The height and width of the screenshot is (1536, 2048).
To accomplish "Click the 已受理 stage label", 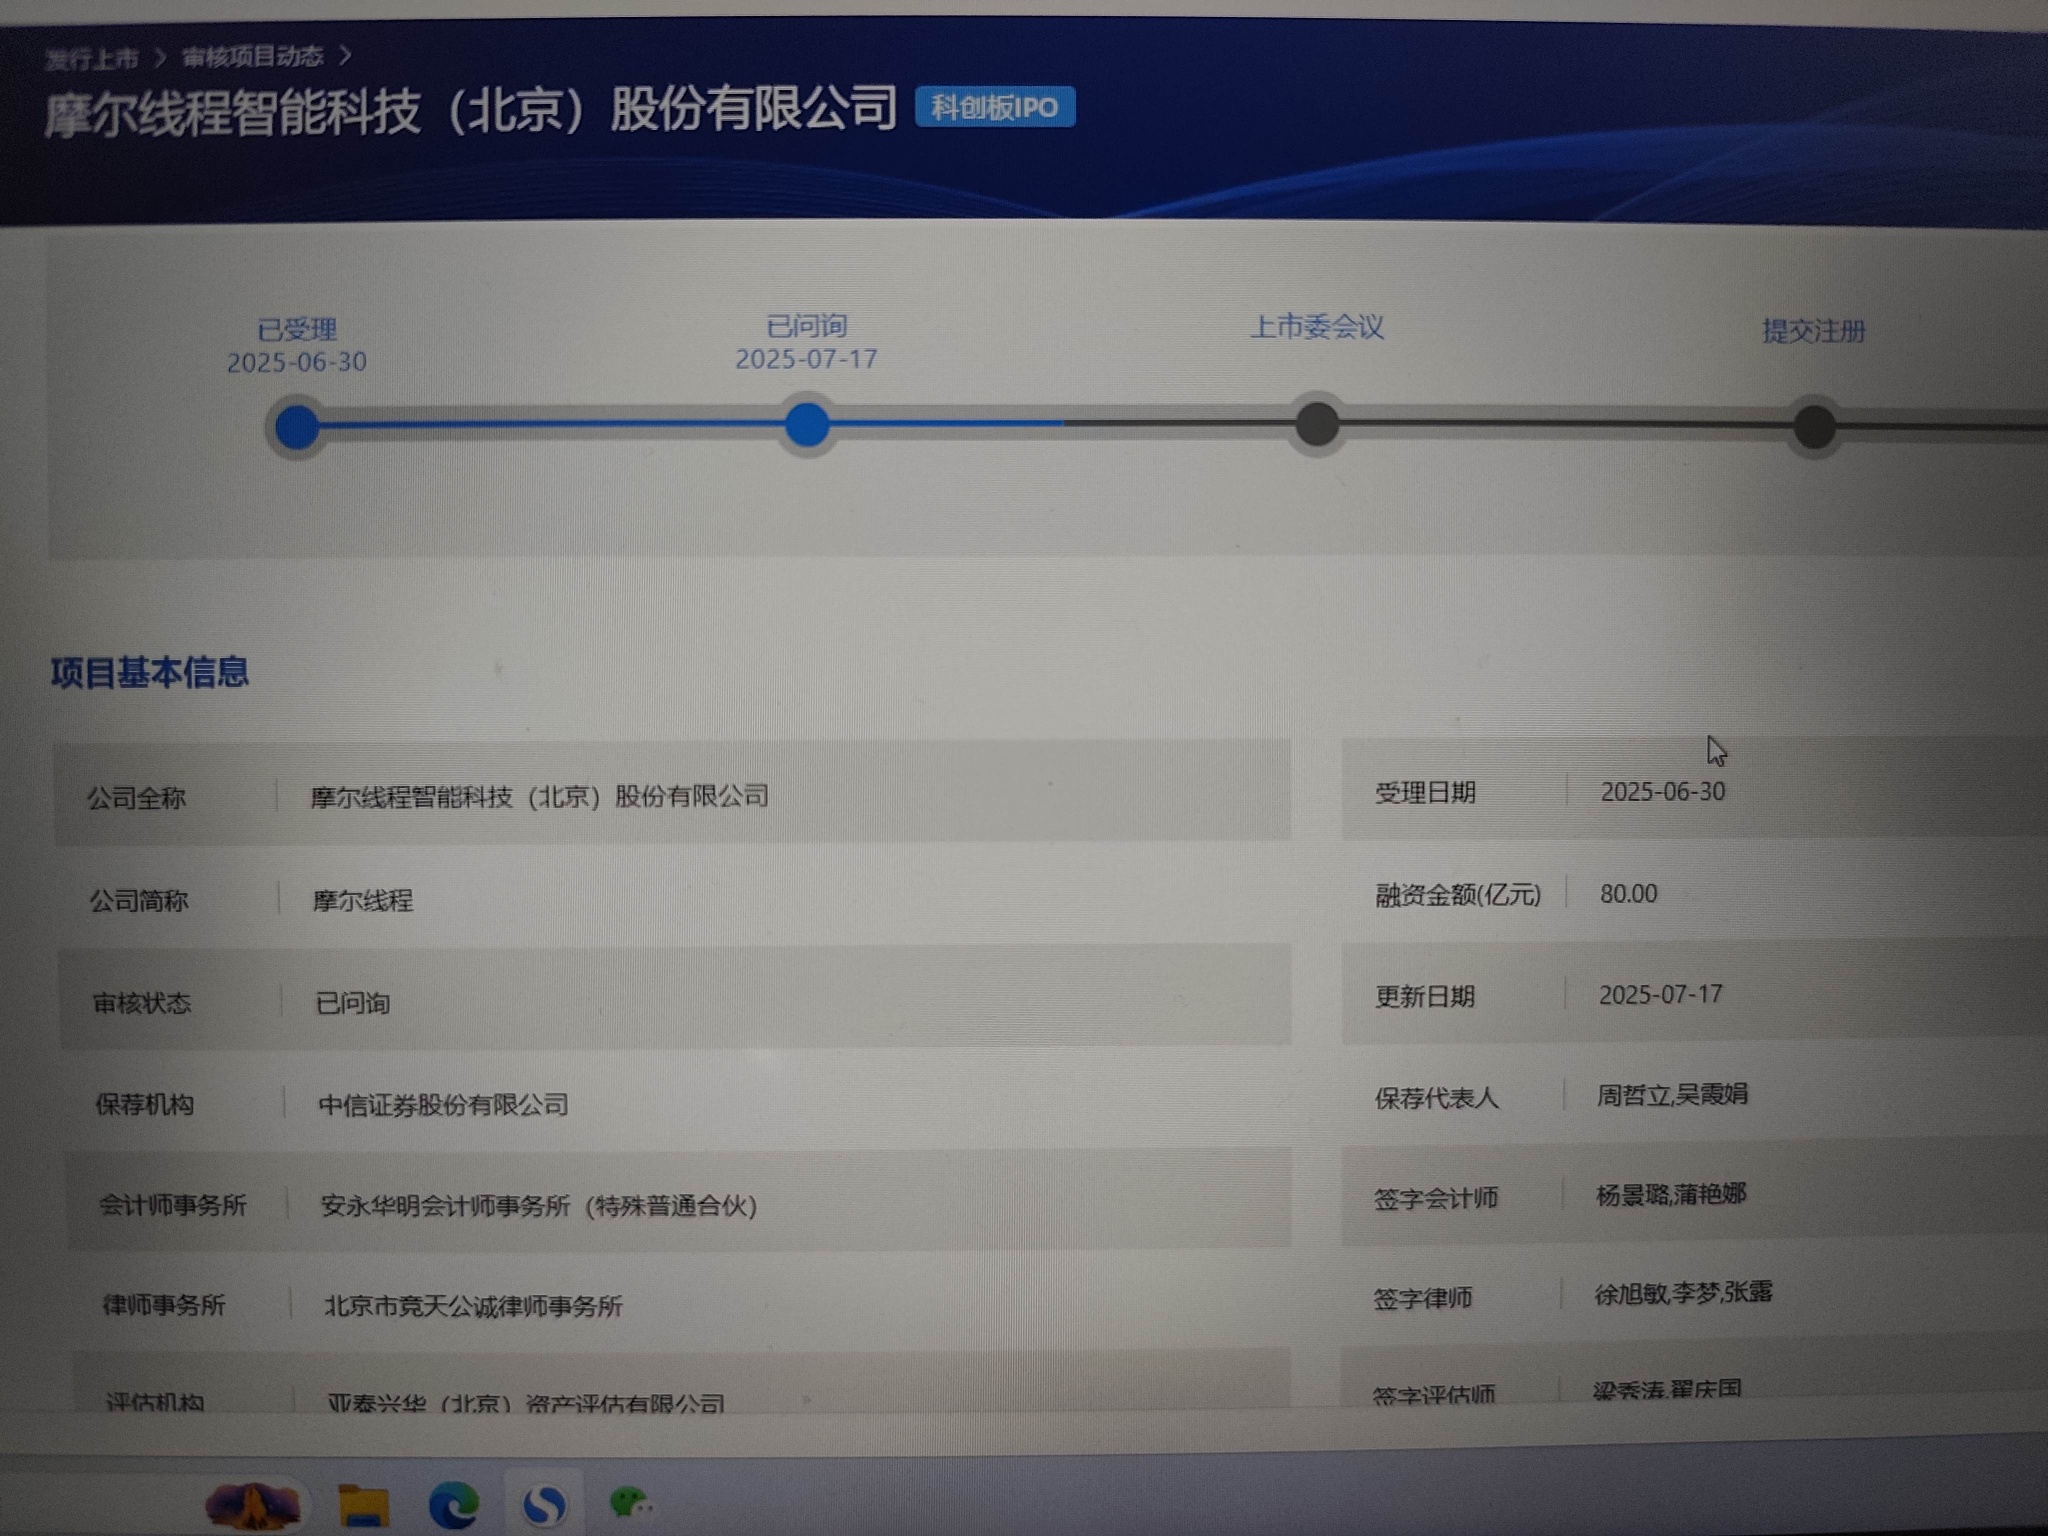I will pos(297,329).
